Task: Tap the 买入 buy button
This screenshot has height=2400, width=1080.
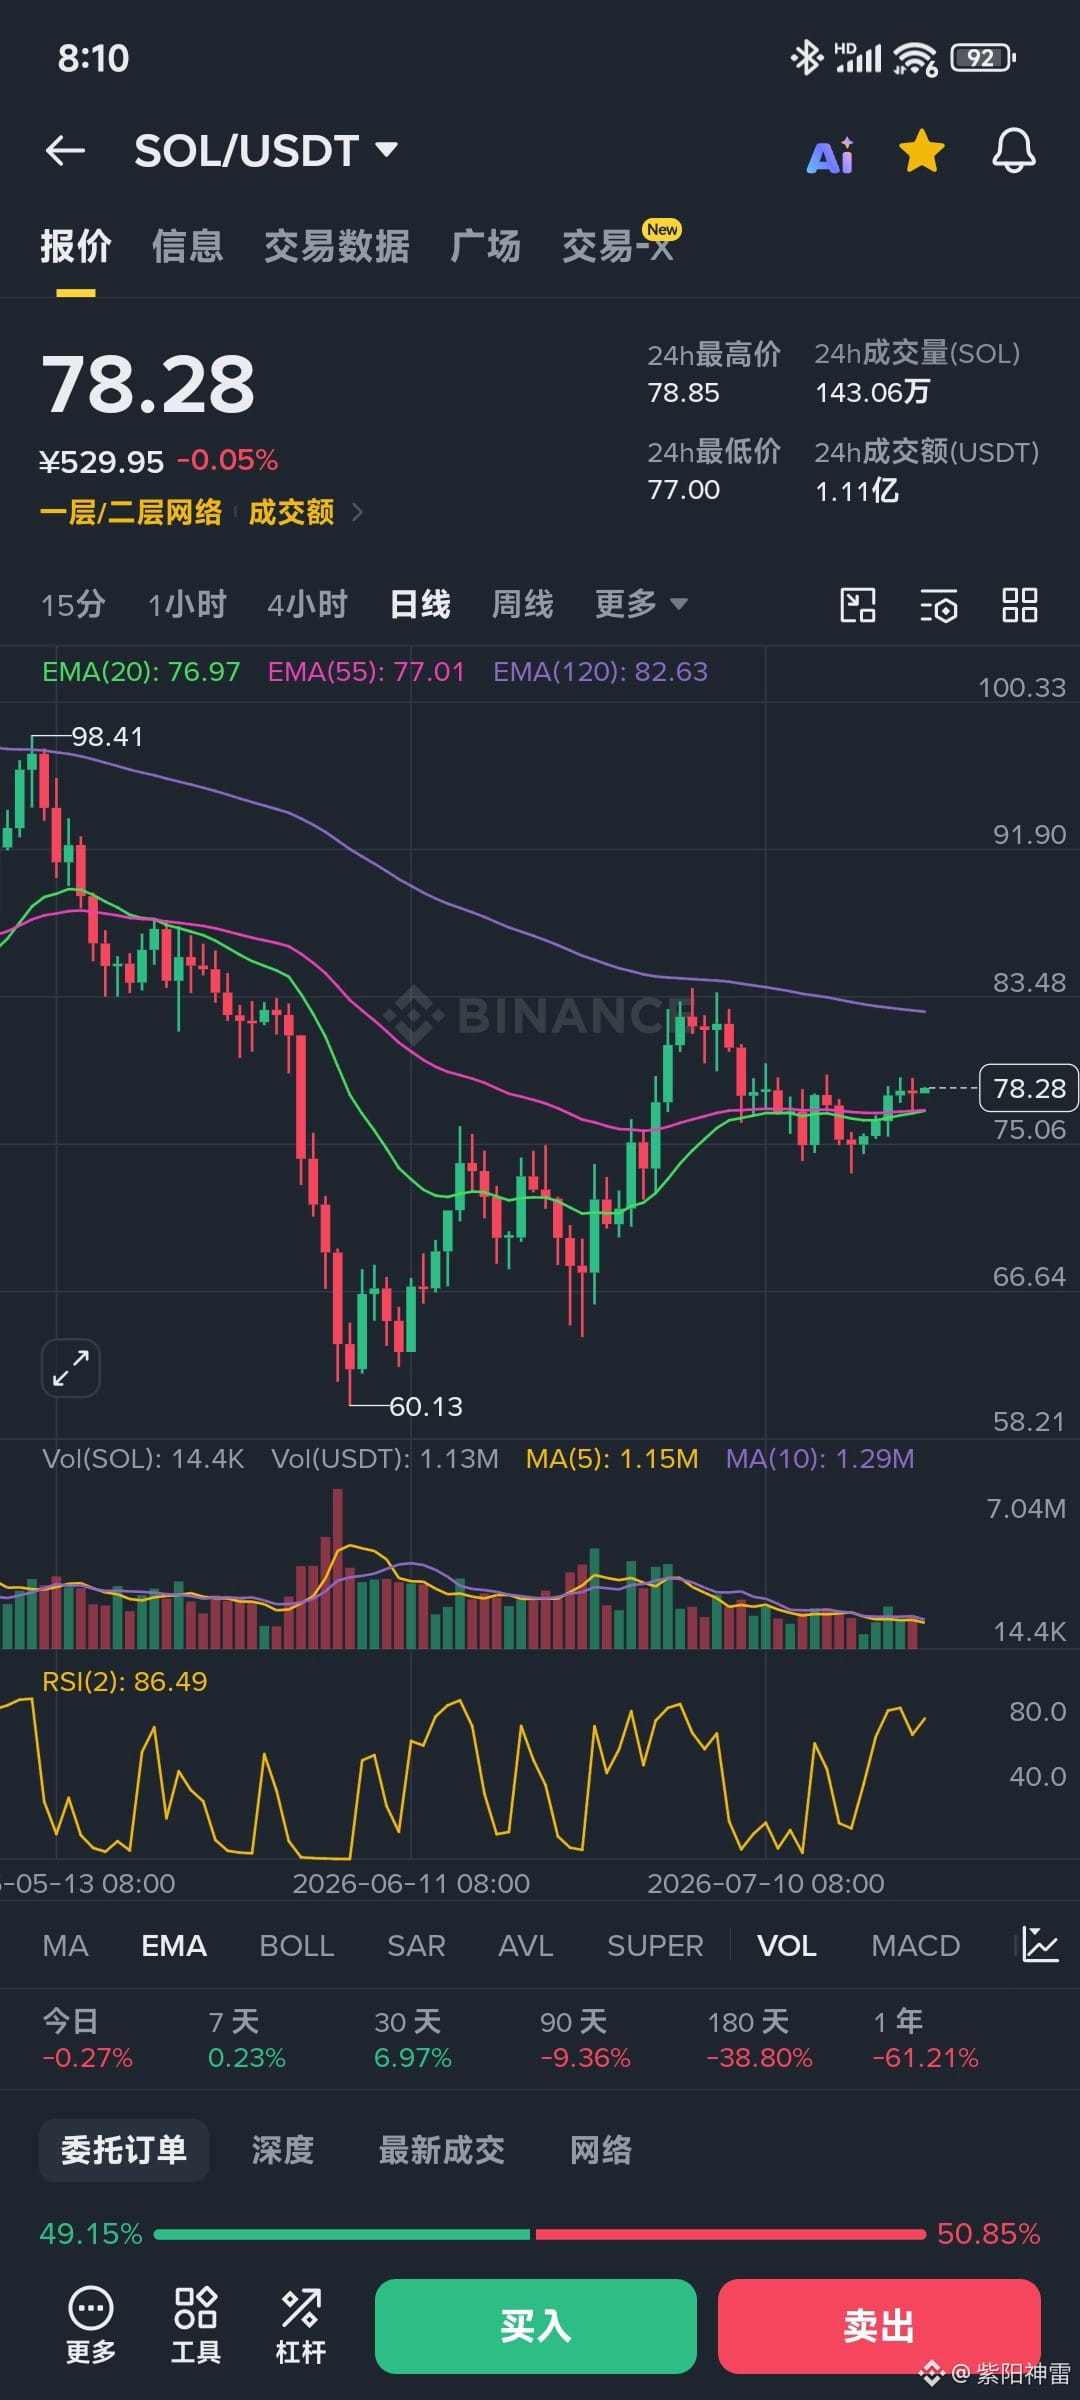Action: click(x=536, y=2326)
